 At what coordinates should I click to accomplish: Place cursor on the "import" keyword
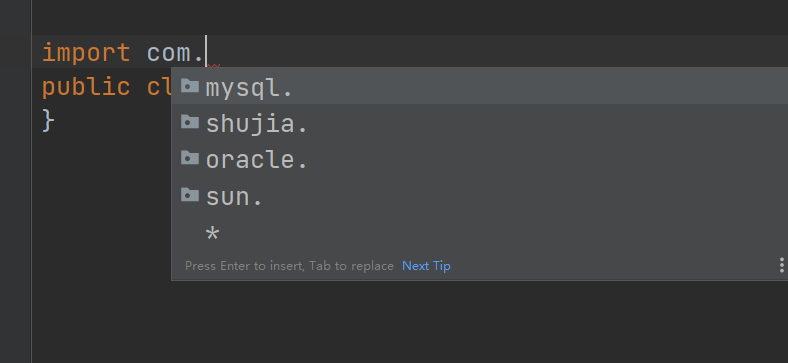coord(86,52)
